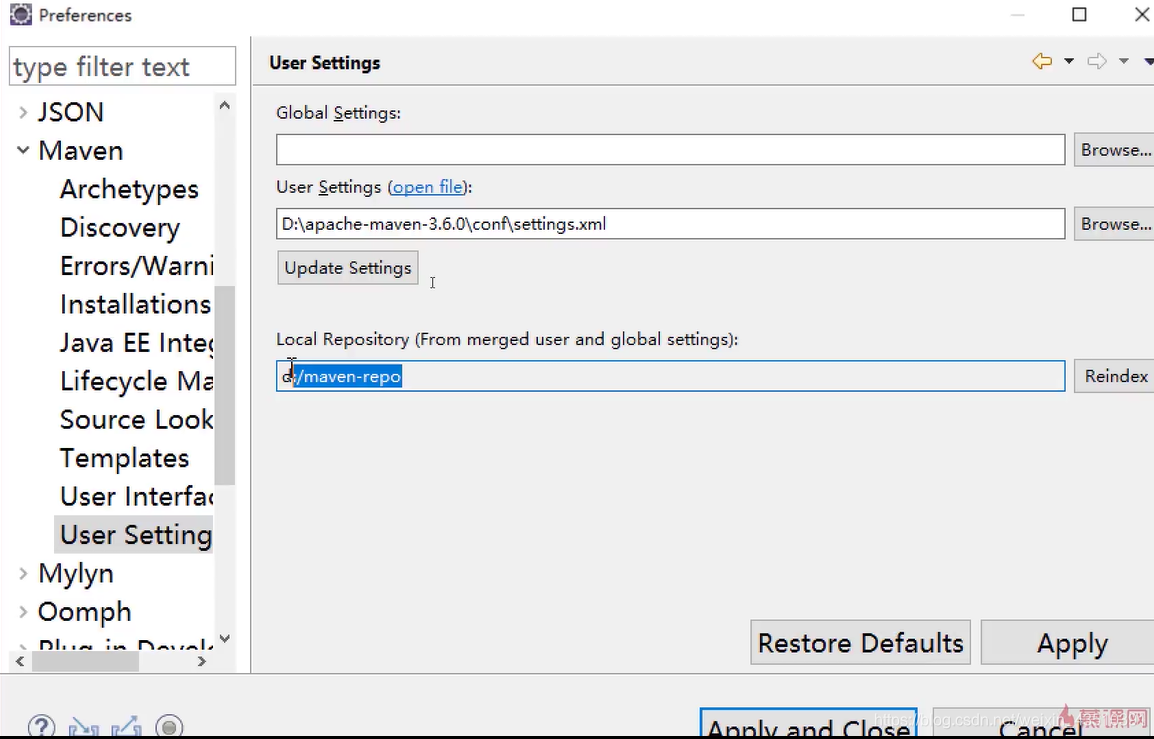Click the forward navigation arrow icon
The height and width of the screenshot is (739, 1154).
[x=1097, y=62]
